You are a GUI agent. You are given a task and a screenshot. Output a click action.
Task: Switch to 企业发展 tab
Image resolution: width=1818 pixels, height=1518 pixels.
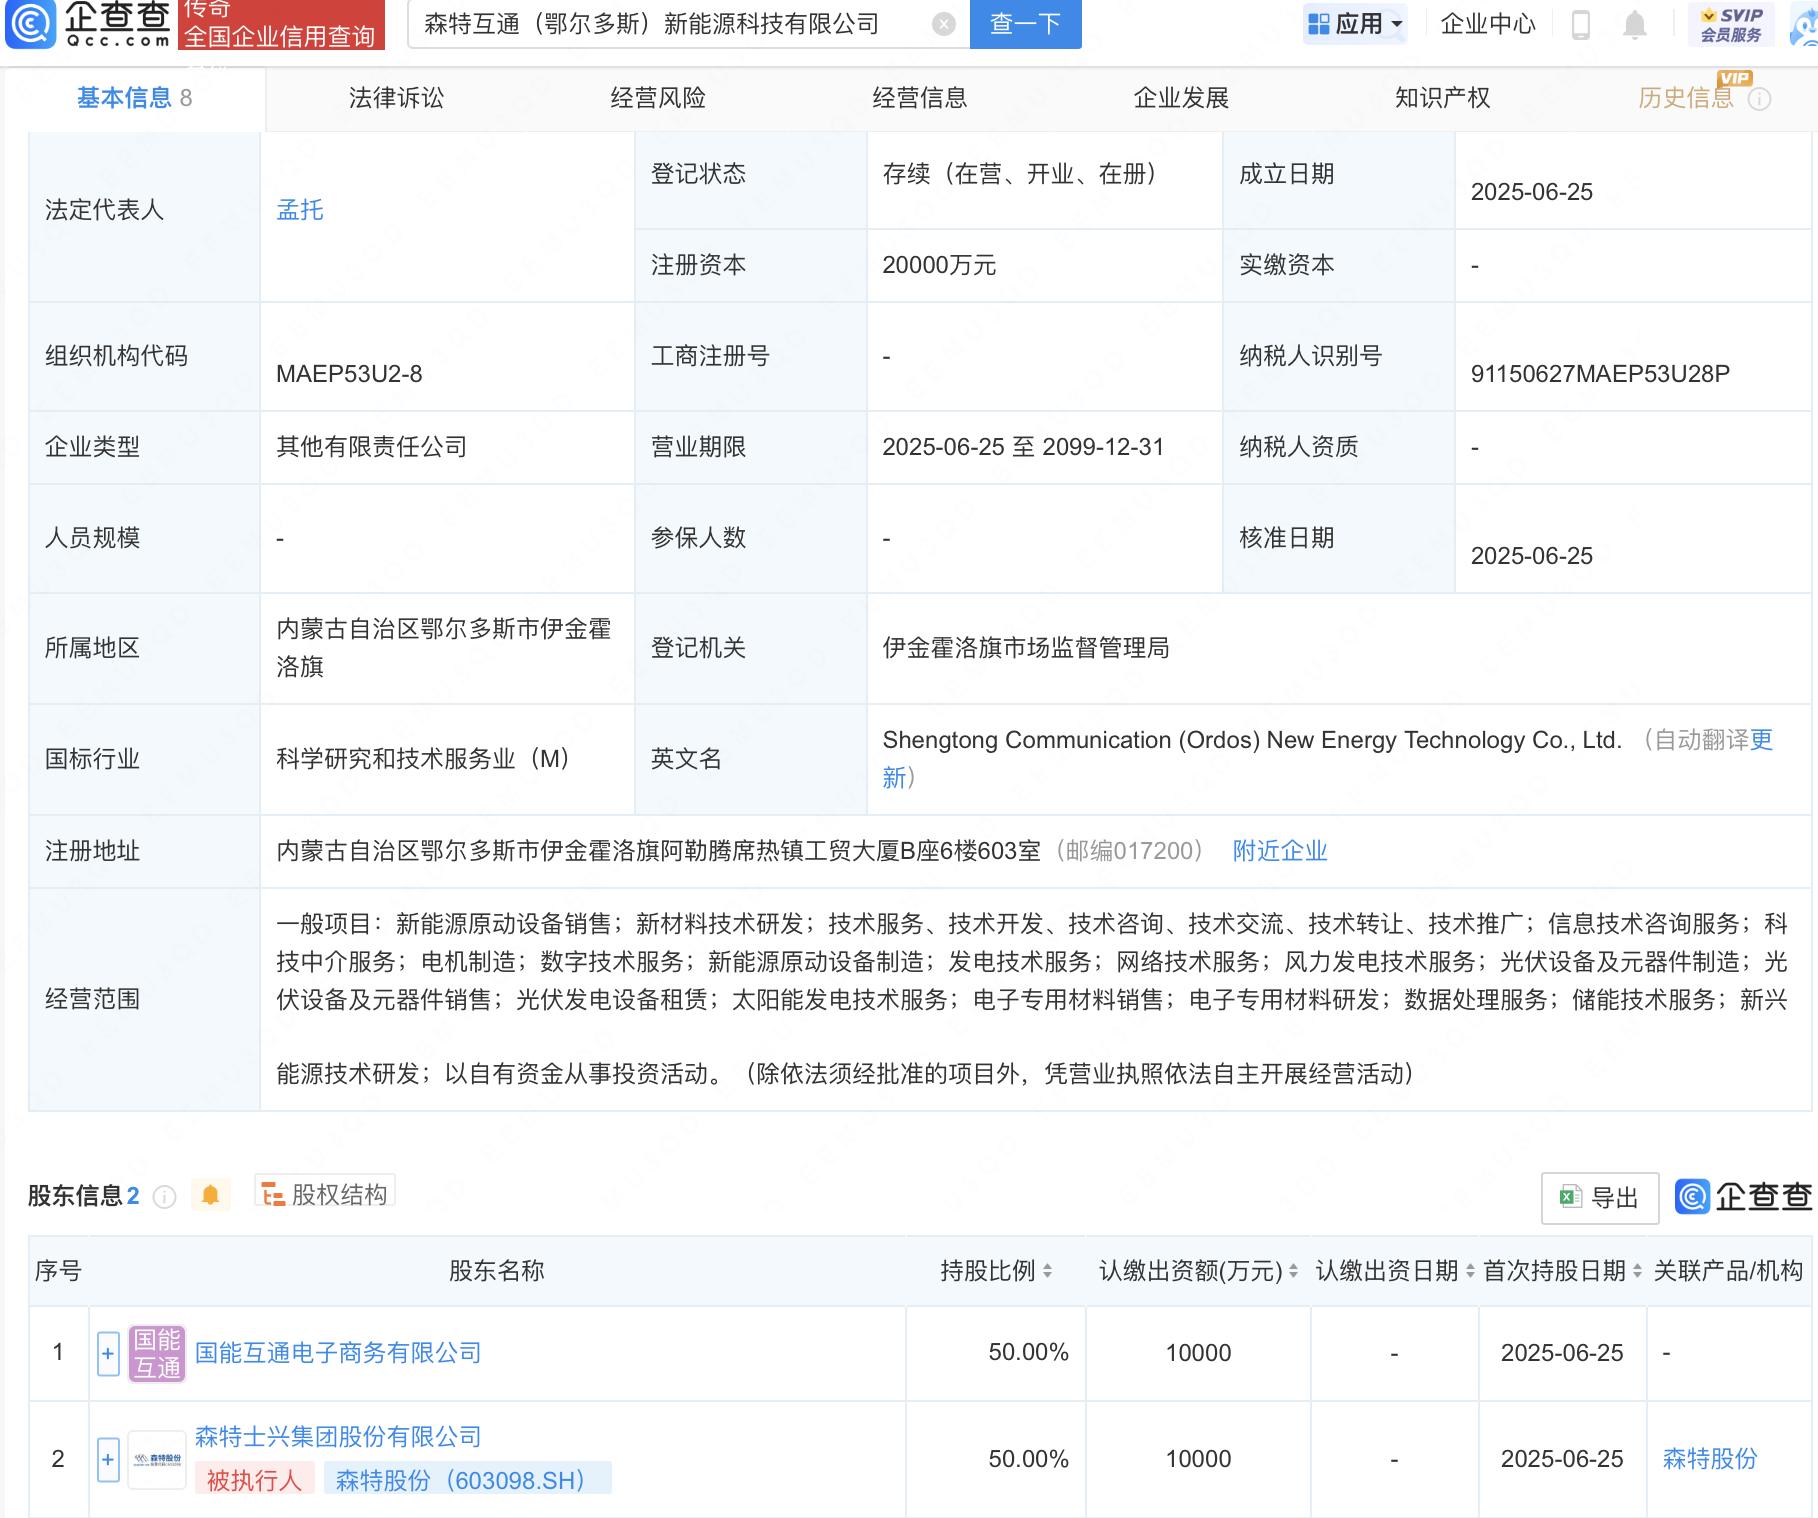(x=1181, y=98)
